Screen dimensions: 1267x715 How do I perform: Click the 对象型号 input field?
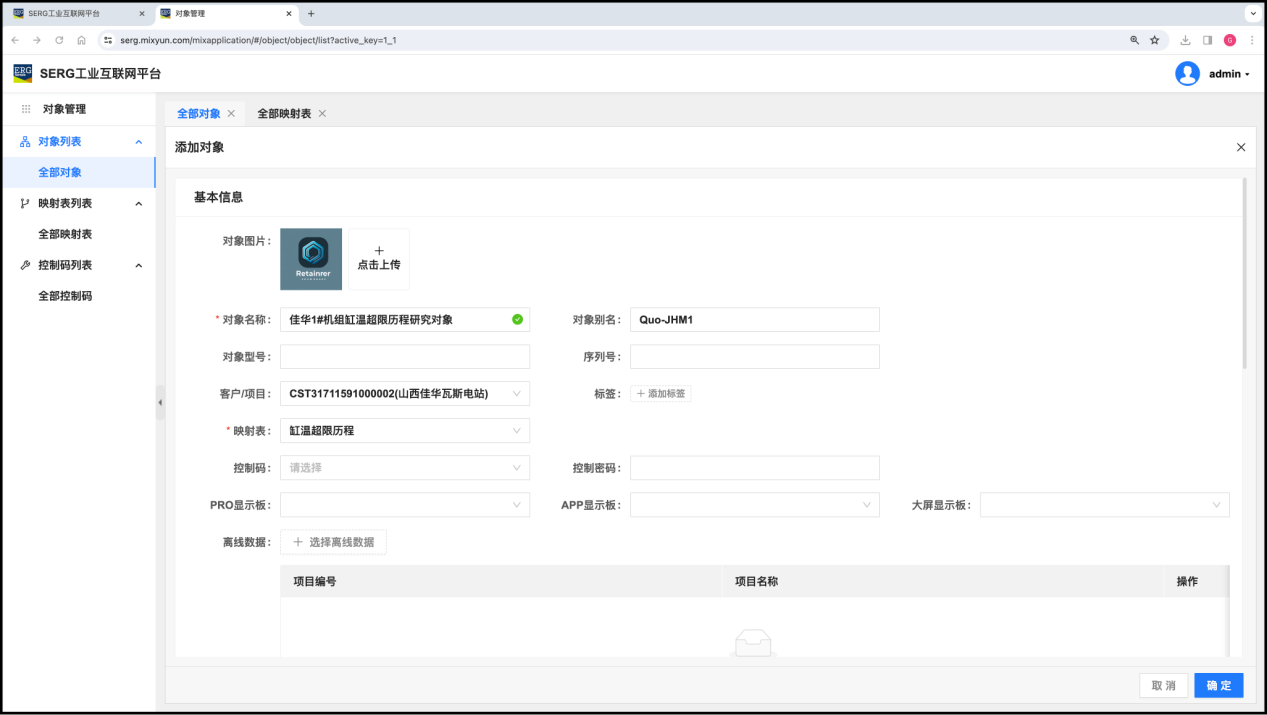(x=405, y=357)
